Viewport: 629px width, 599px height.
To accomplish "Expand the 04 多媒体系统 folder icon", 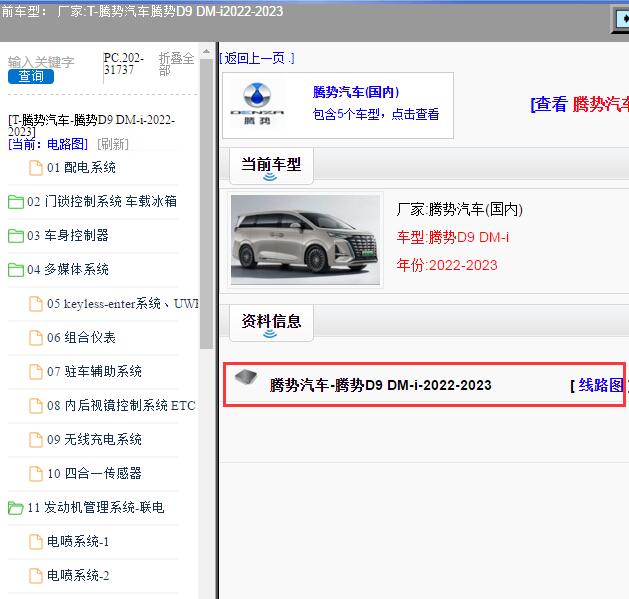I will pos(16,270).
